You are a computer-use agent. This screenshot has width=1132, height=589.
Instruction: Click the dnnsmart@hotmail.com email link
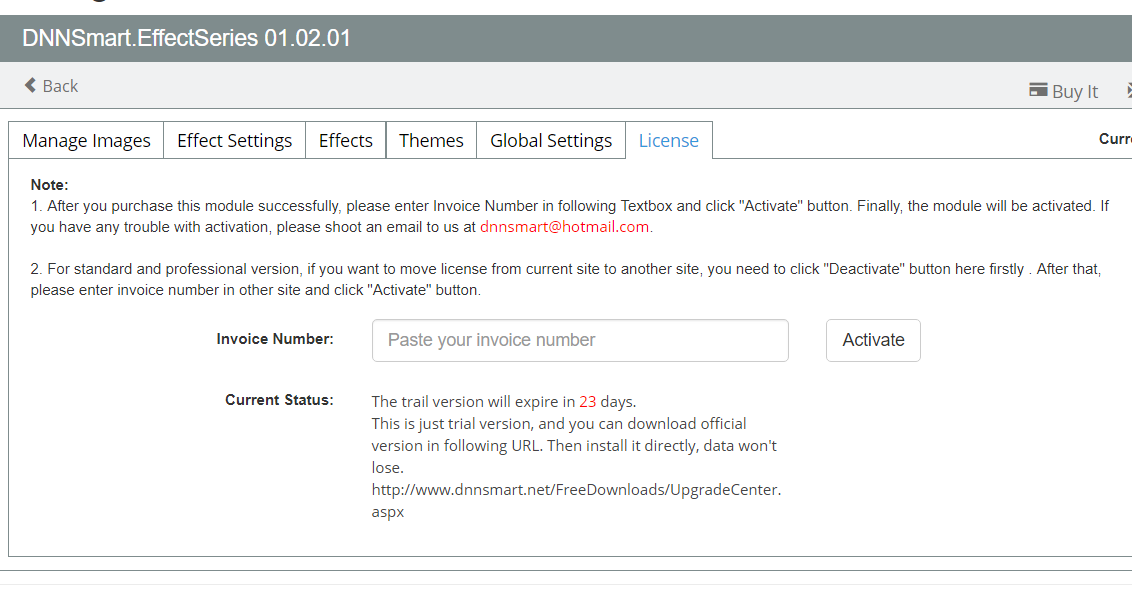point(565,227)
